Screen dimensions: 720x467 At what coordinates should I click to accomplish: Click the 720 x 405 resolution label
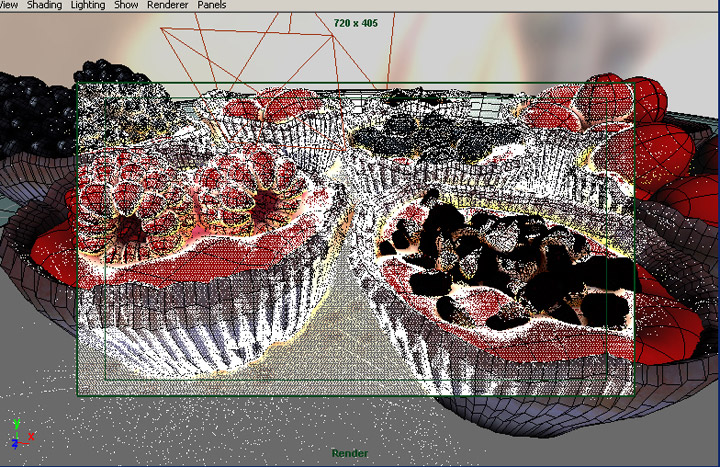tap(356, 23)
